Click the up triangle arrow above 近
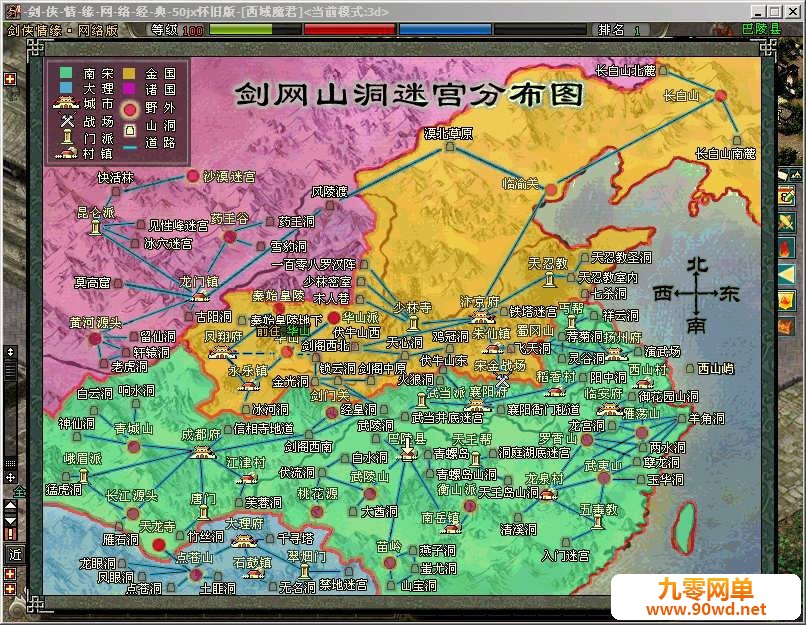Viewport: 806px width, 625px height. pos(10,506)
